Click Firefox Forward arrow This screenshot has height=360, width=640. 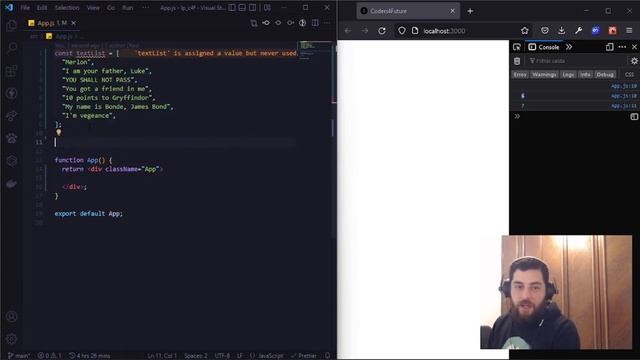(364, 31)
